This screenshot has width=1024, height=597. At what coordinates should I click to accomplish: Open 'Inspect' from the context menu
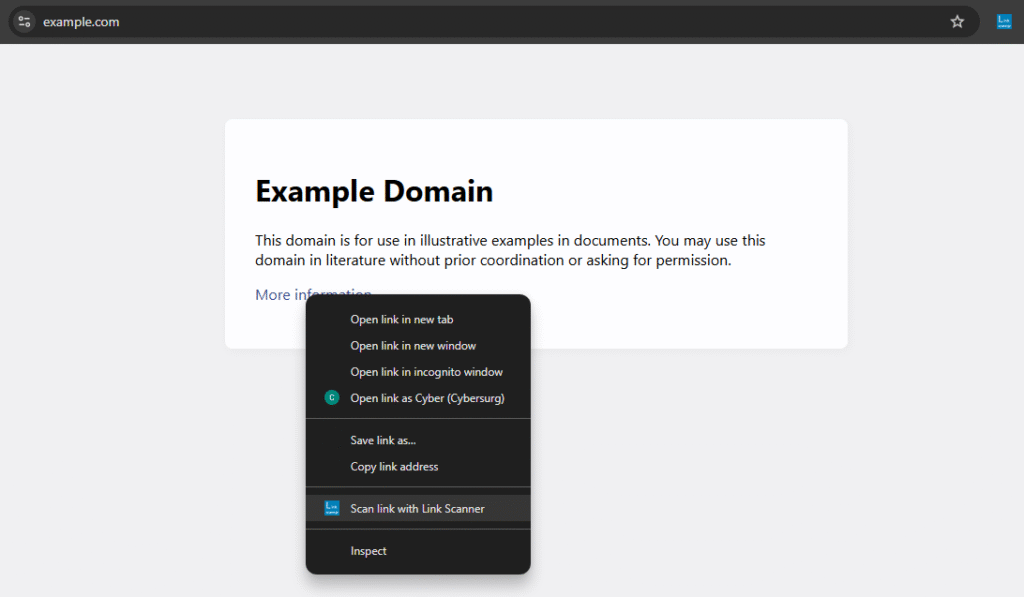click(x=368, y=551)
